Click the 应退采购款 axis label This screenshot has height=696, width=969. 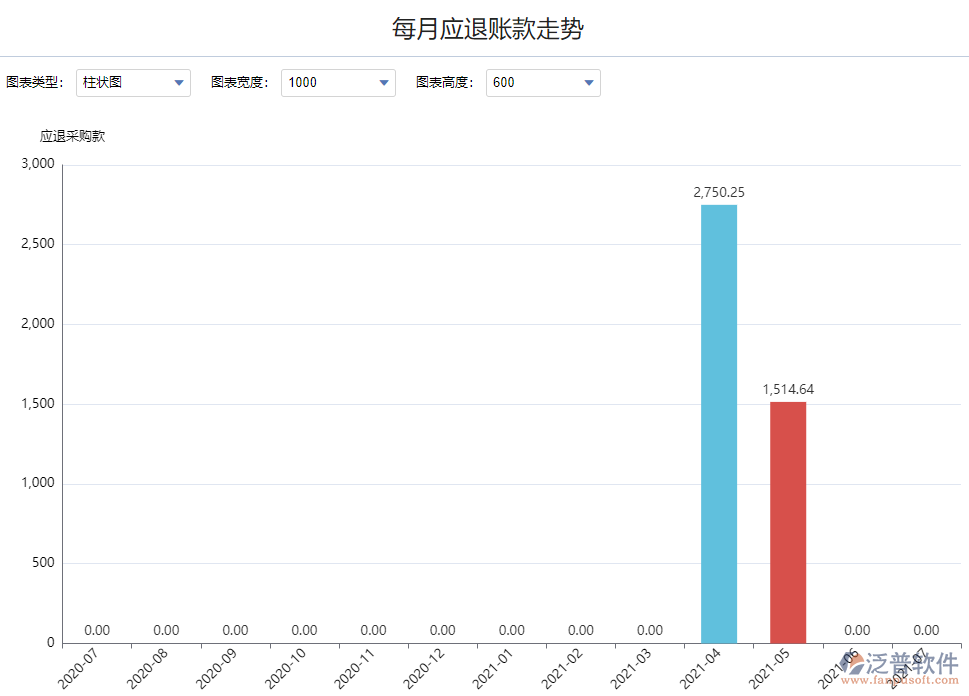(73, 135)
